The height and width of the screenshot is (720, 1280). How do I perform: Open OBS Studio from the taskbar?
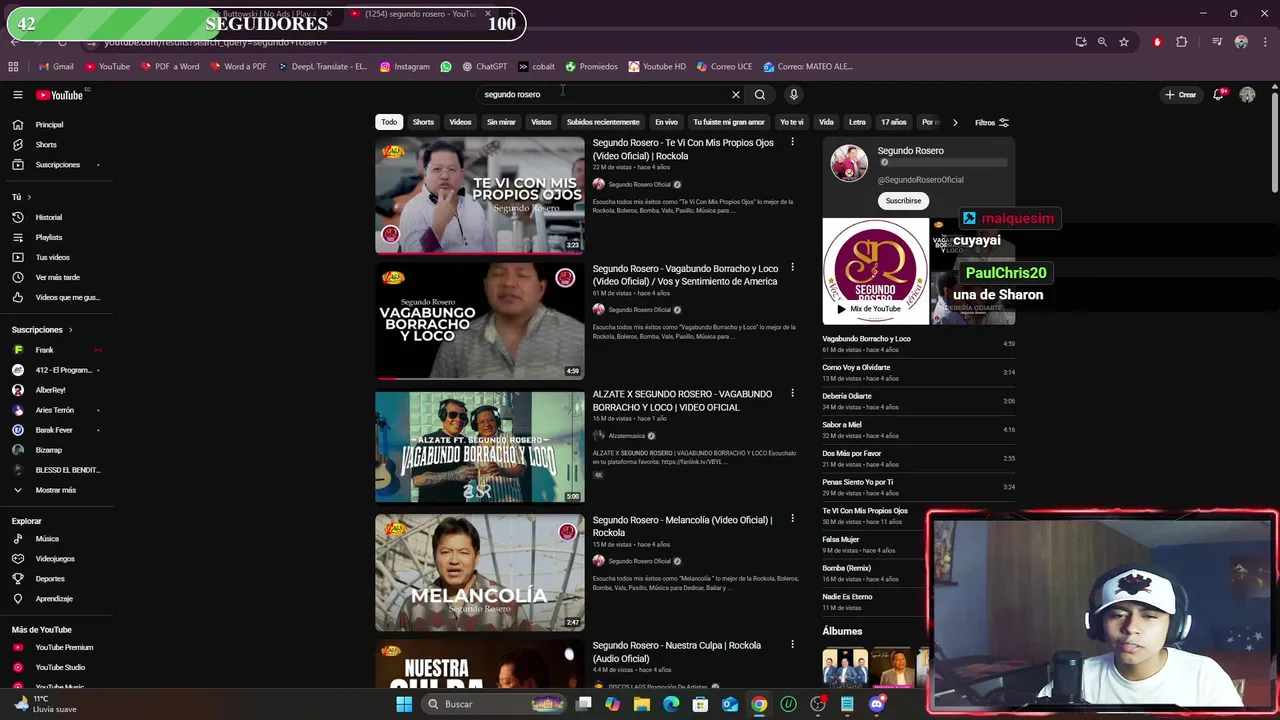(818, 704)
